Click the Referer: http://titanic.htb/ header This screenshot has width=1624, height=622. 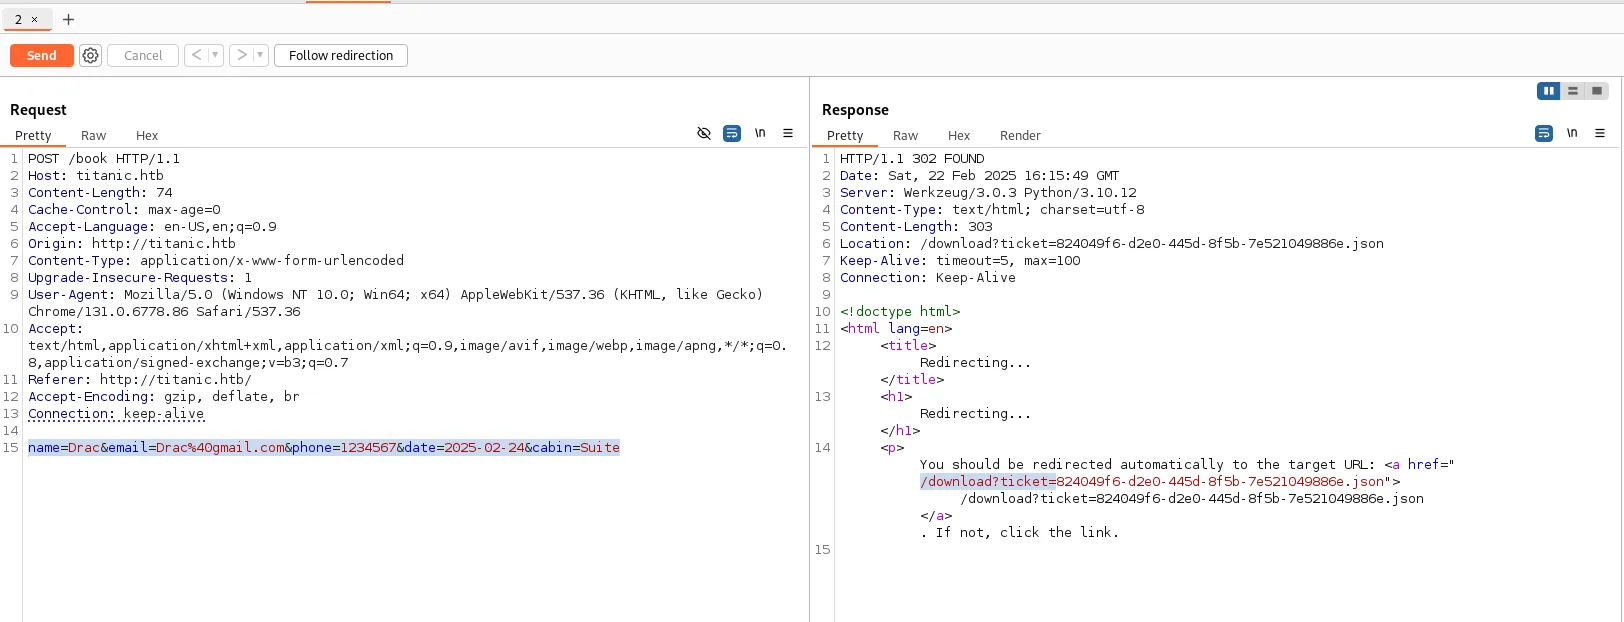tap(140, 379)
